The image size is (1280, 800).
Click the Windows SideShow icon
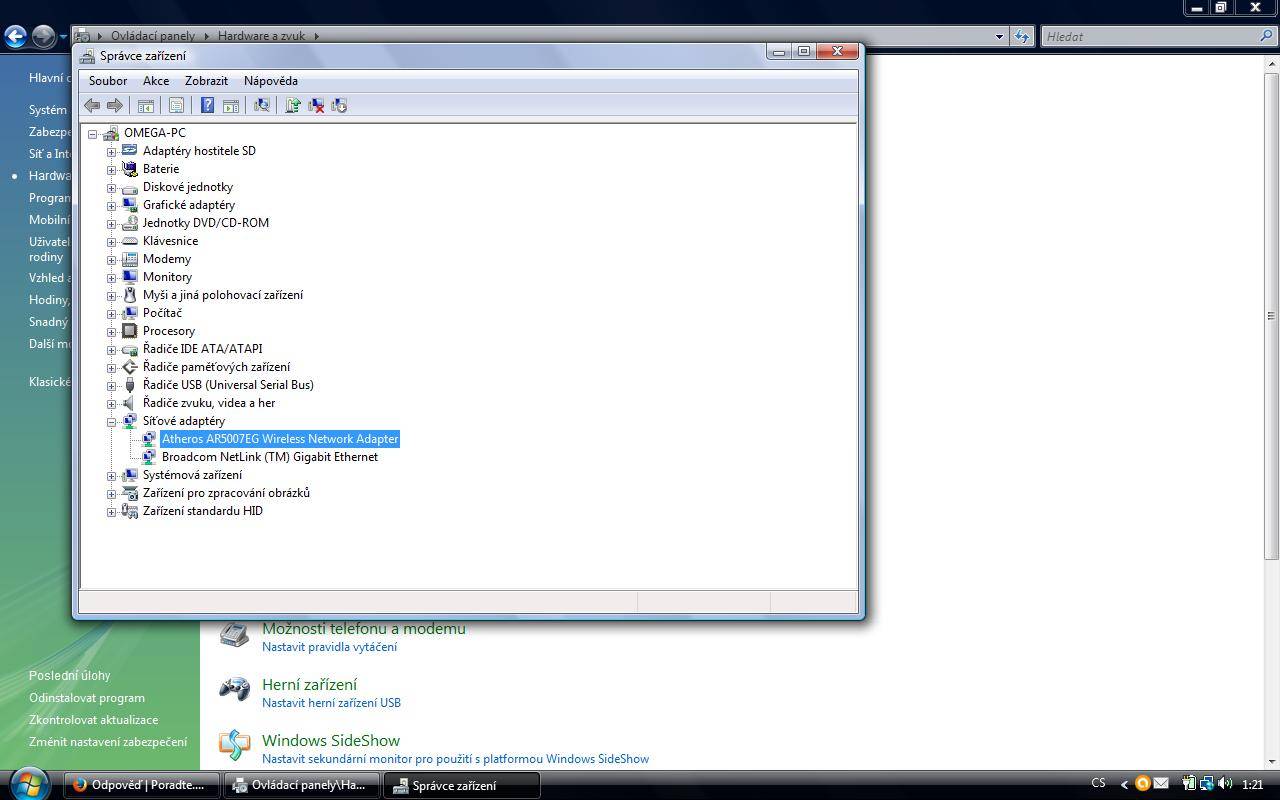tap(234, 746)
